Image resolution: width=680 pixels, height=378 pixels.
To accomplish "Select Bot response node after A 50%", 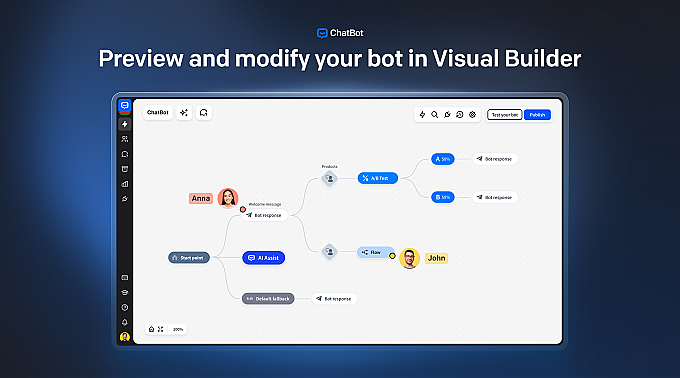I will [x=495, y=159].
